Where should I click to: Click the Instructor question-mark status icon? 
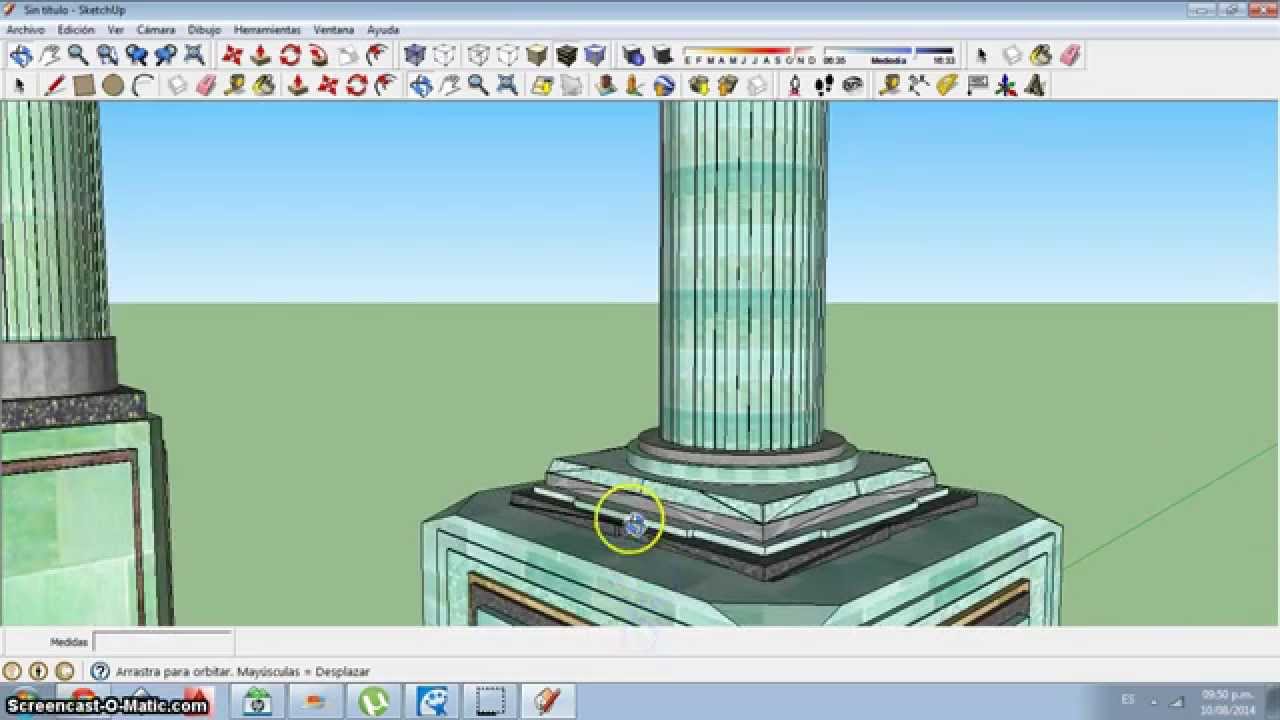pos(100,672)
